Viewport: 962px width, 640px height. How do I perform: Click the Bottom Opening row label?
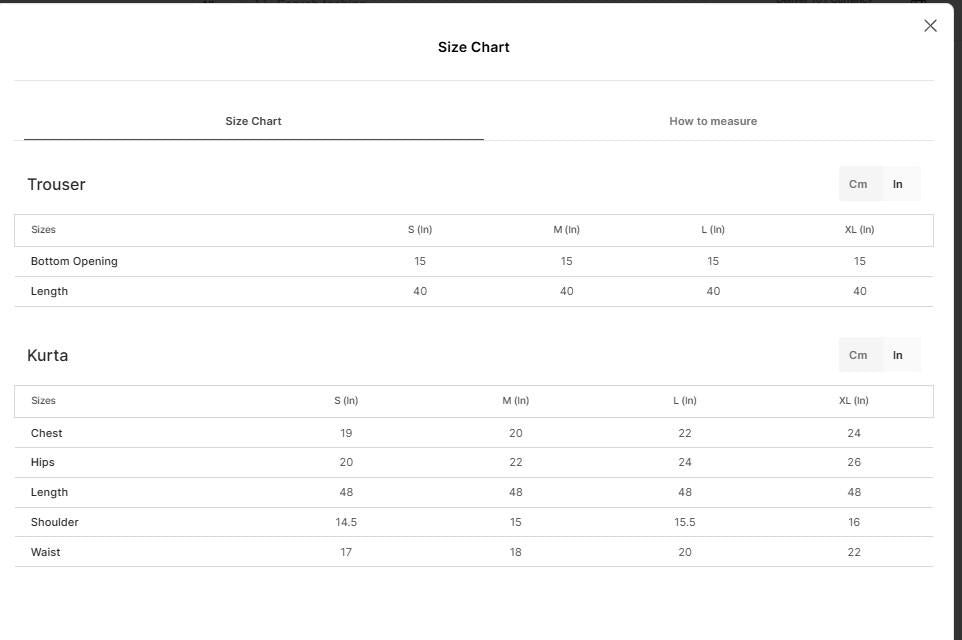coord(74,261)
